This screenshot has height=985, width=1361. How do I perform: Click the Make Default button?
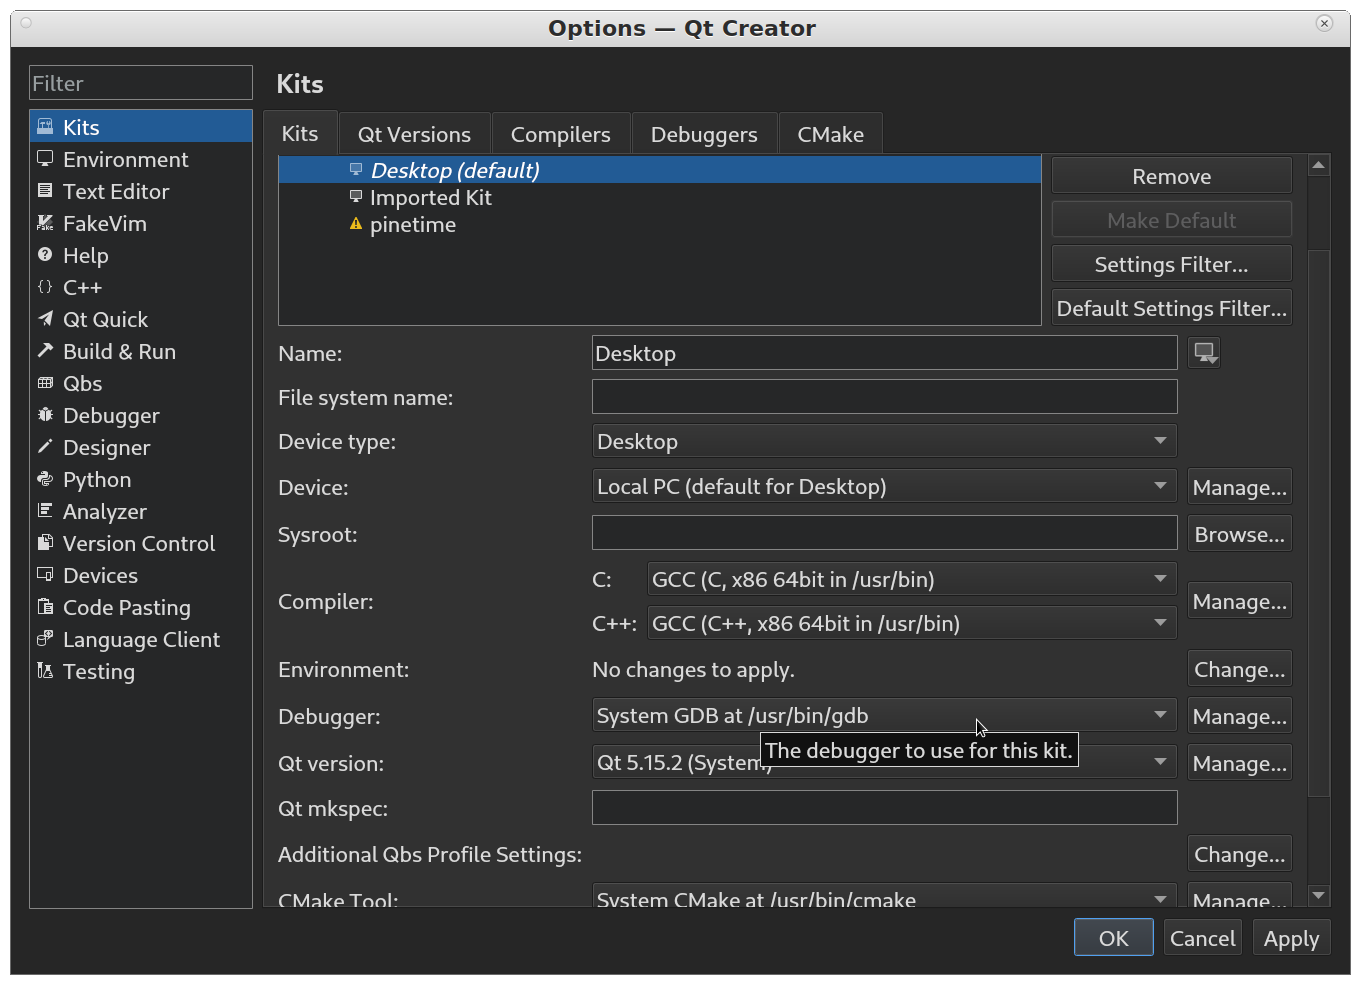click(1172, 220)
